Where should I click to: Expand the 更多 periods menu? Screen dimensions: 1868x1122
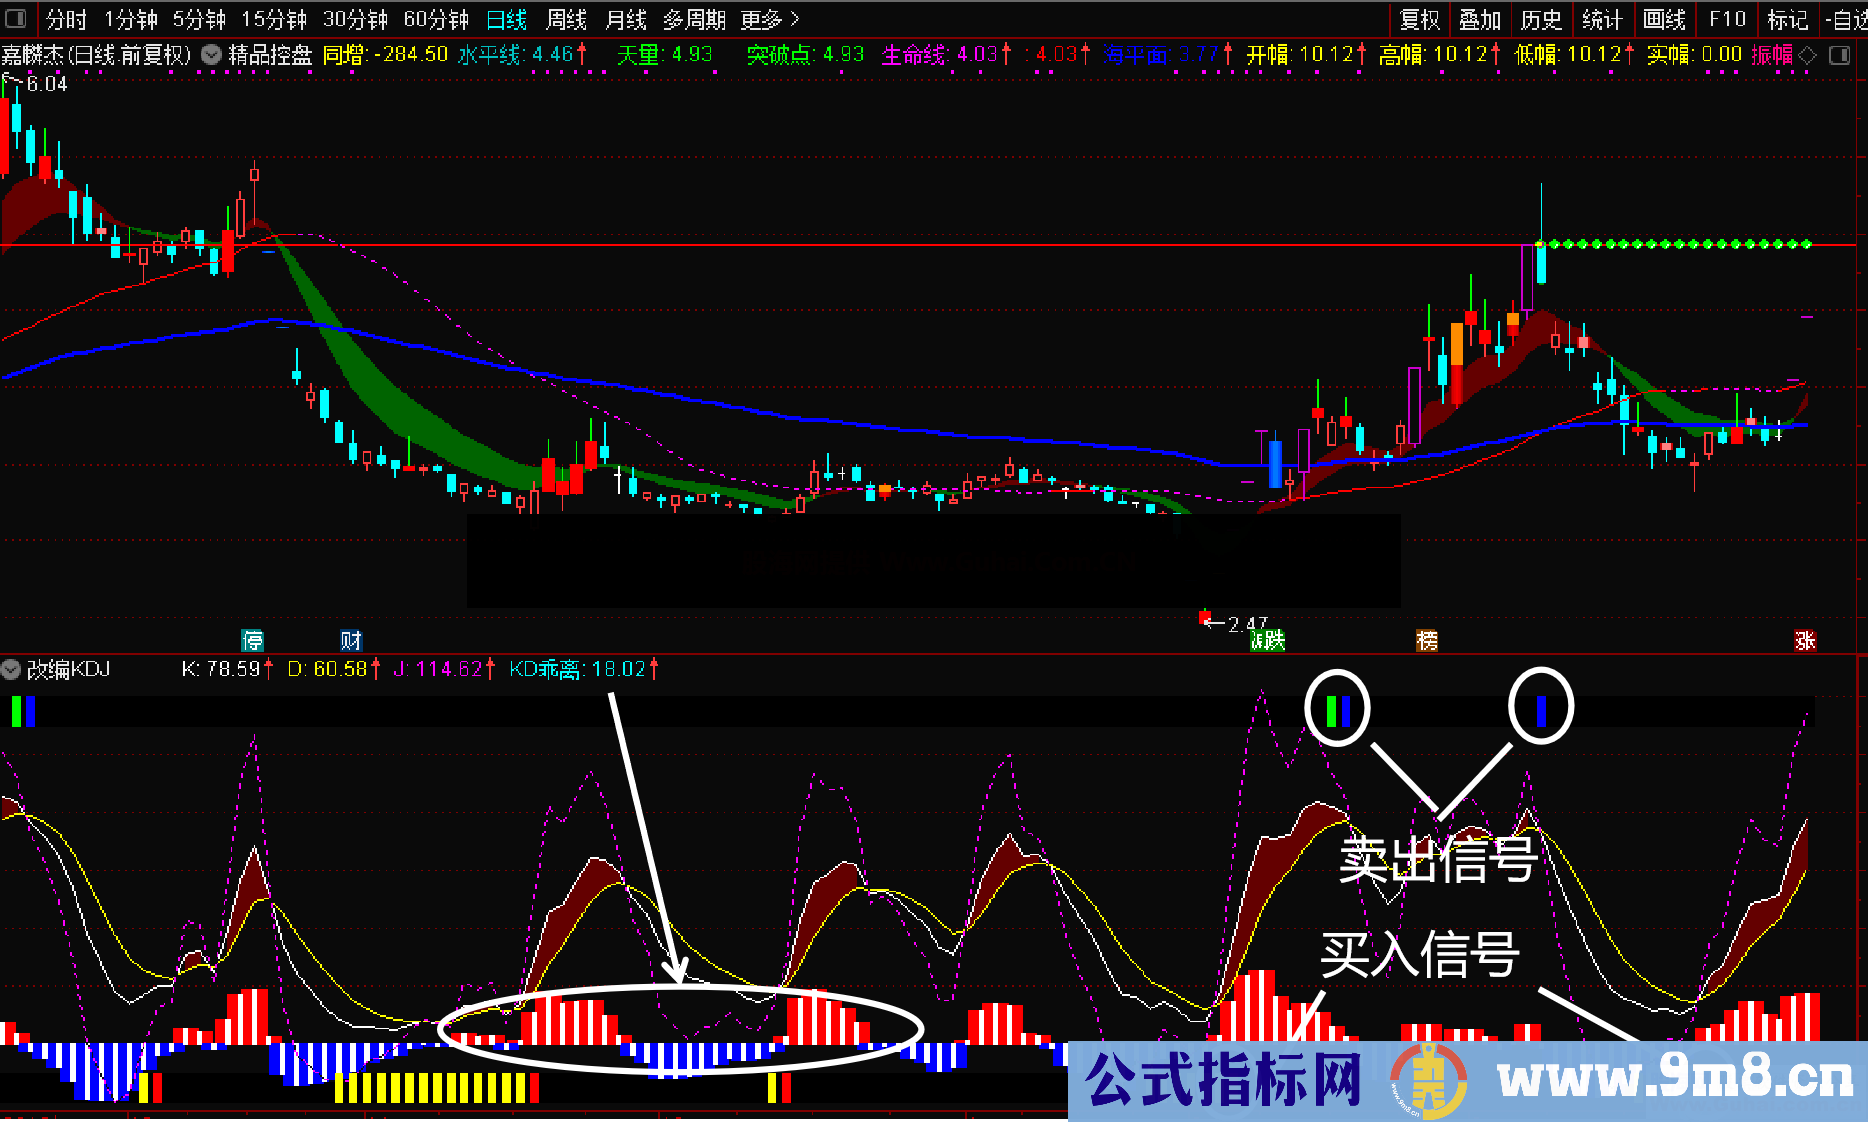tap(770, 19)
